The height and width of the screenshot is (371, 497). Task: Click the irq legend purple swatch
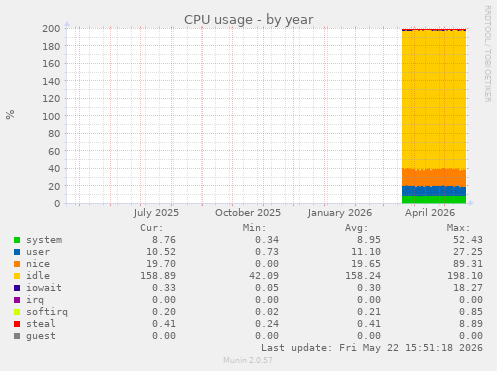17,300
